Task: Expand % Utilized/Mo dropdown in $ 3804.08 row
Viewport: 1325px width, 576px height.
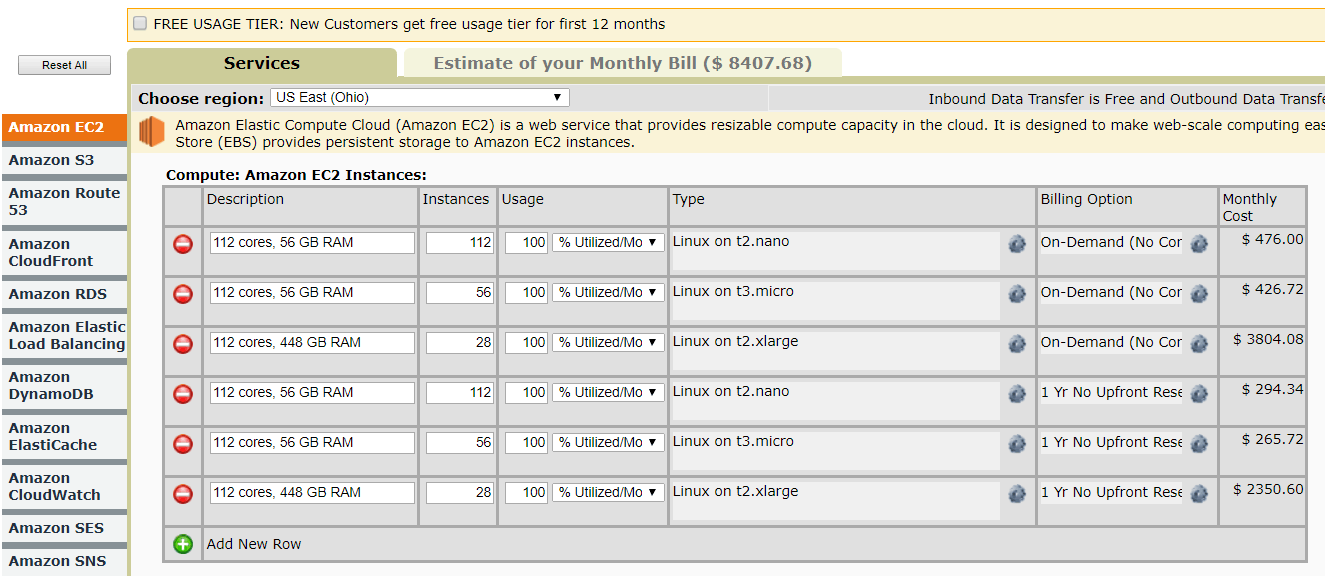Action: pos(608,343)
